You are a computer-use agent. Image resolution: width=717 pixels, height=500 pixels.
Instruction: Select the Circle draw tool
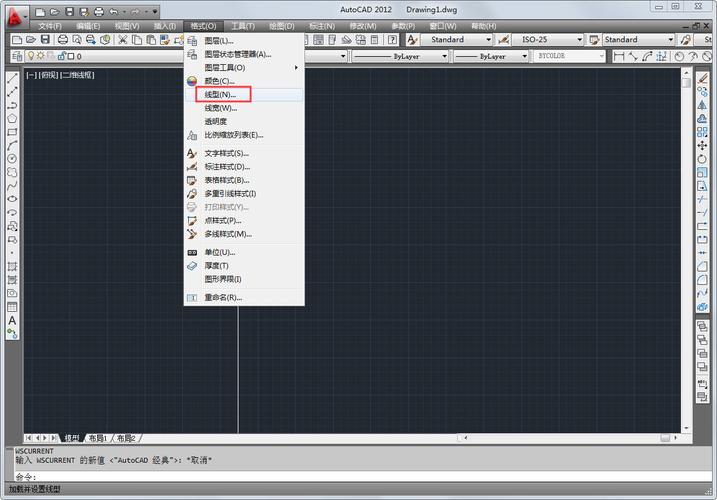(x=12, y=158)
